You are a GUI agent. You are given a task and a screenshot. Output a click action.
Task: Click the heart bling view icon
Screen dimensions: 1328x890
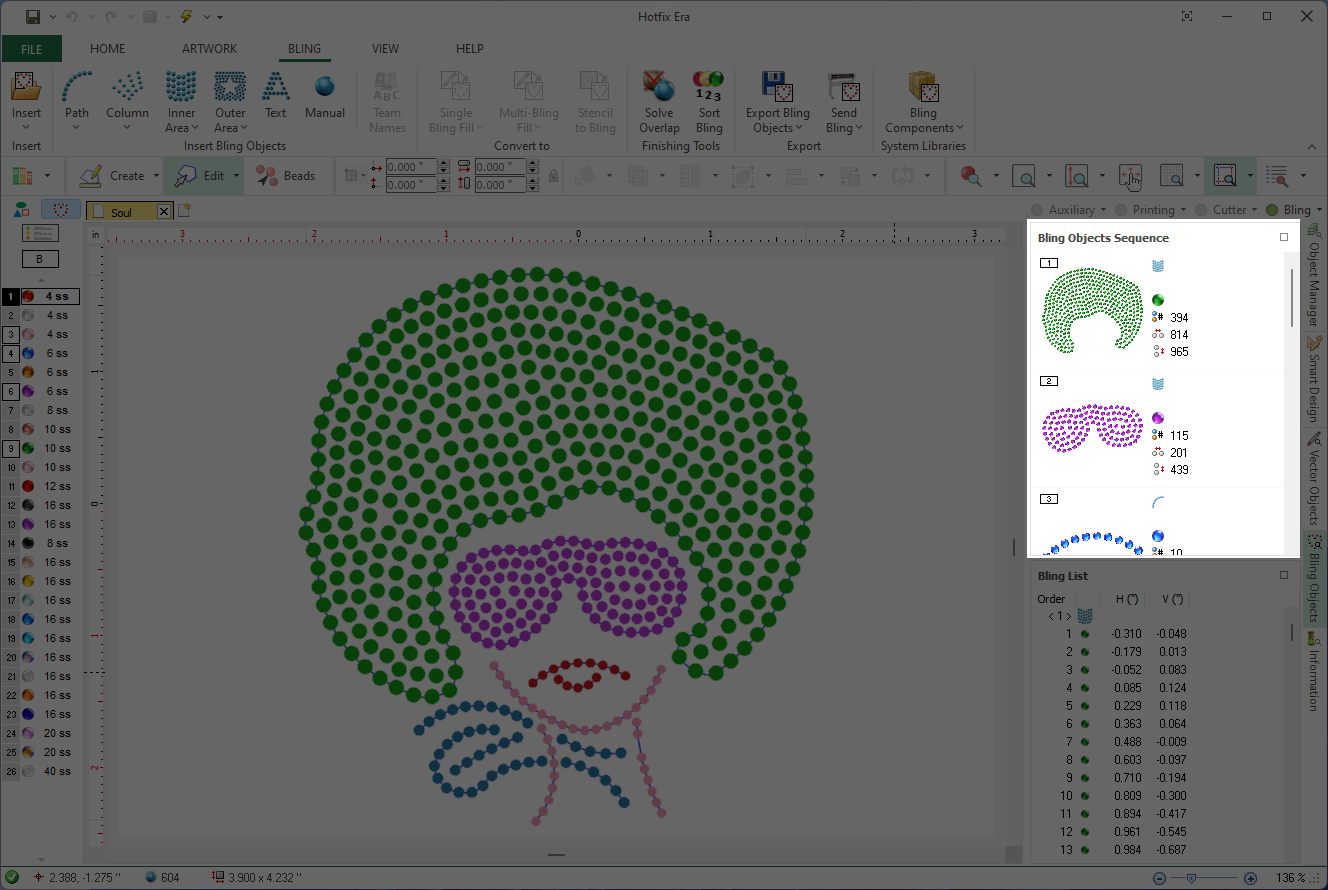coord(61,210)
